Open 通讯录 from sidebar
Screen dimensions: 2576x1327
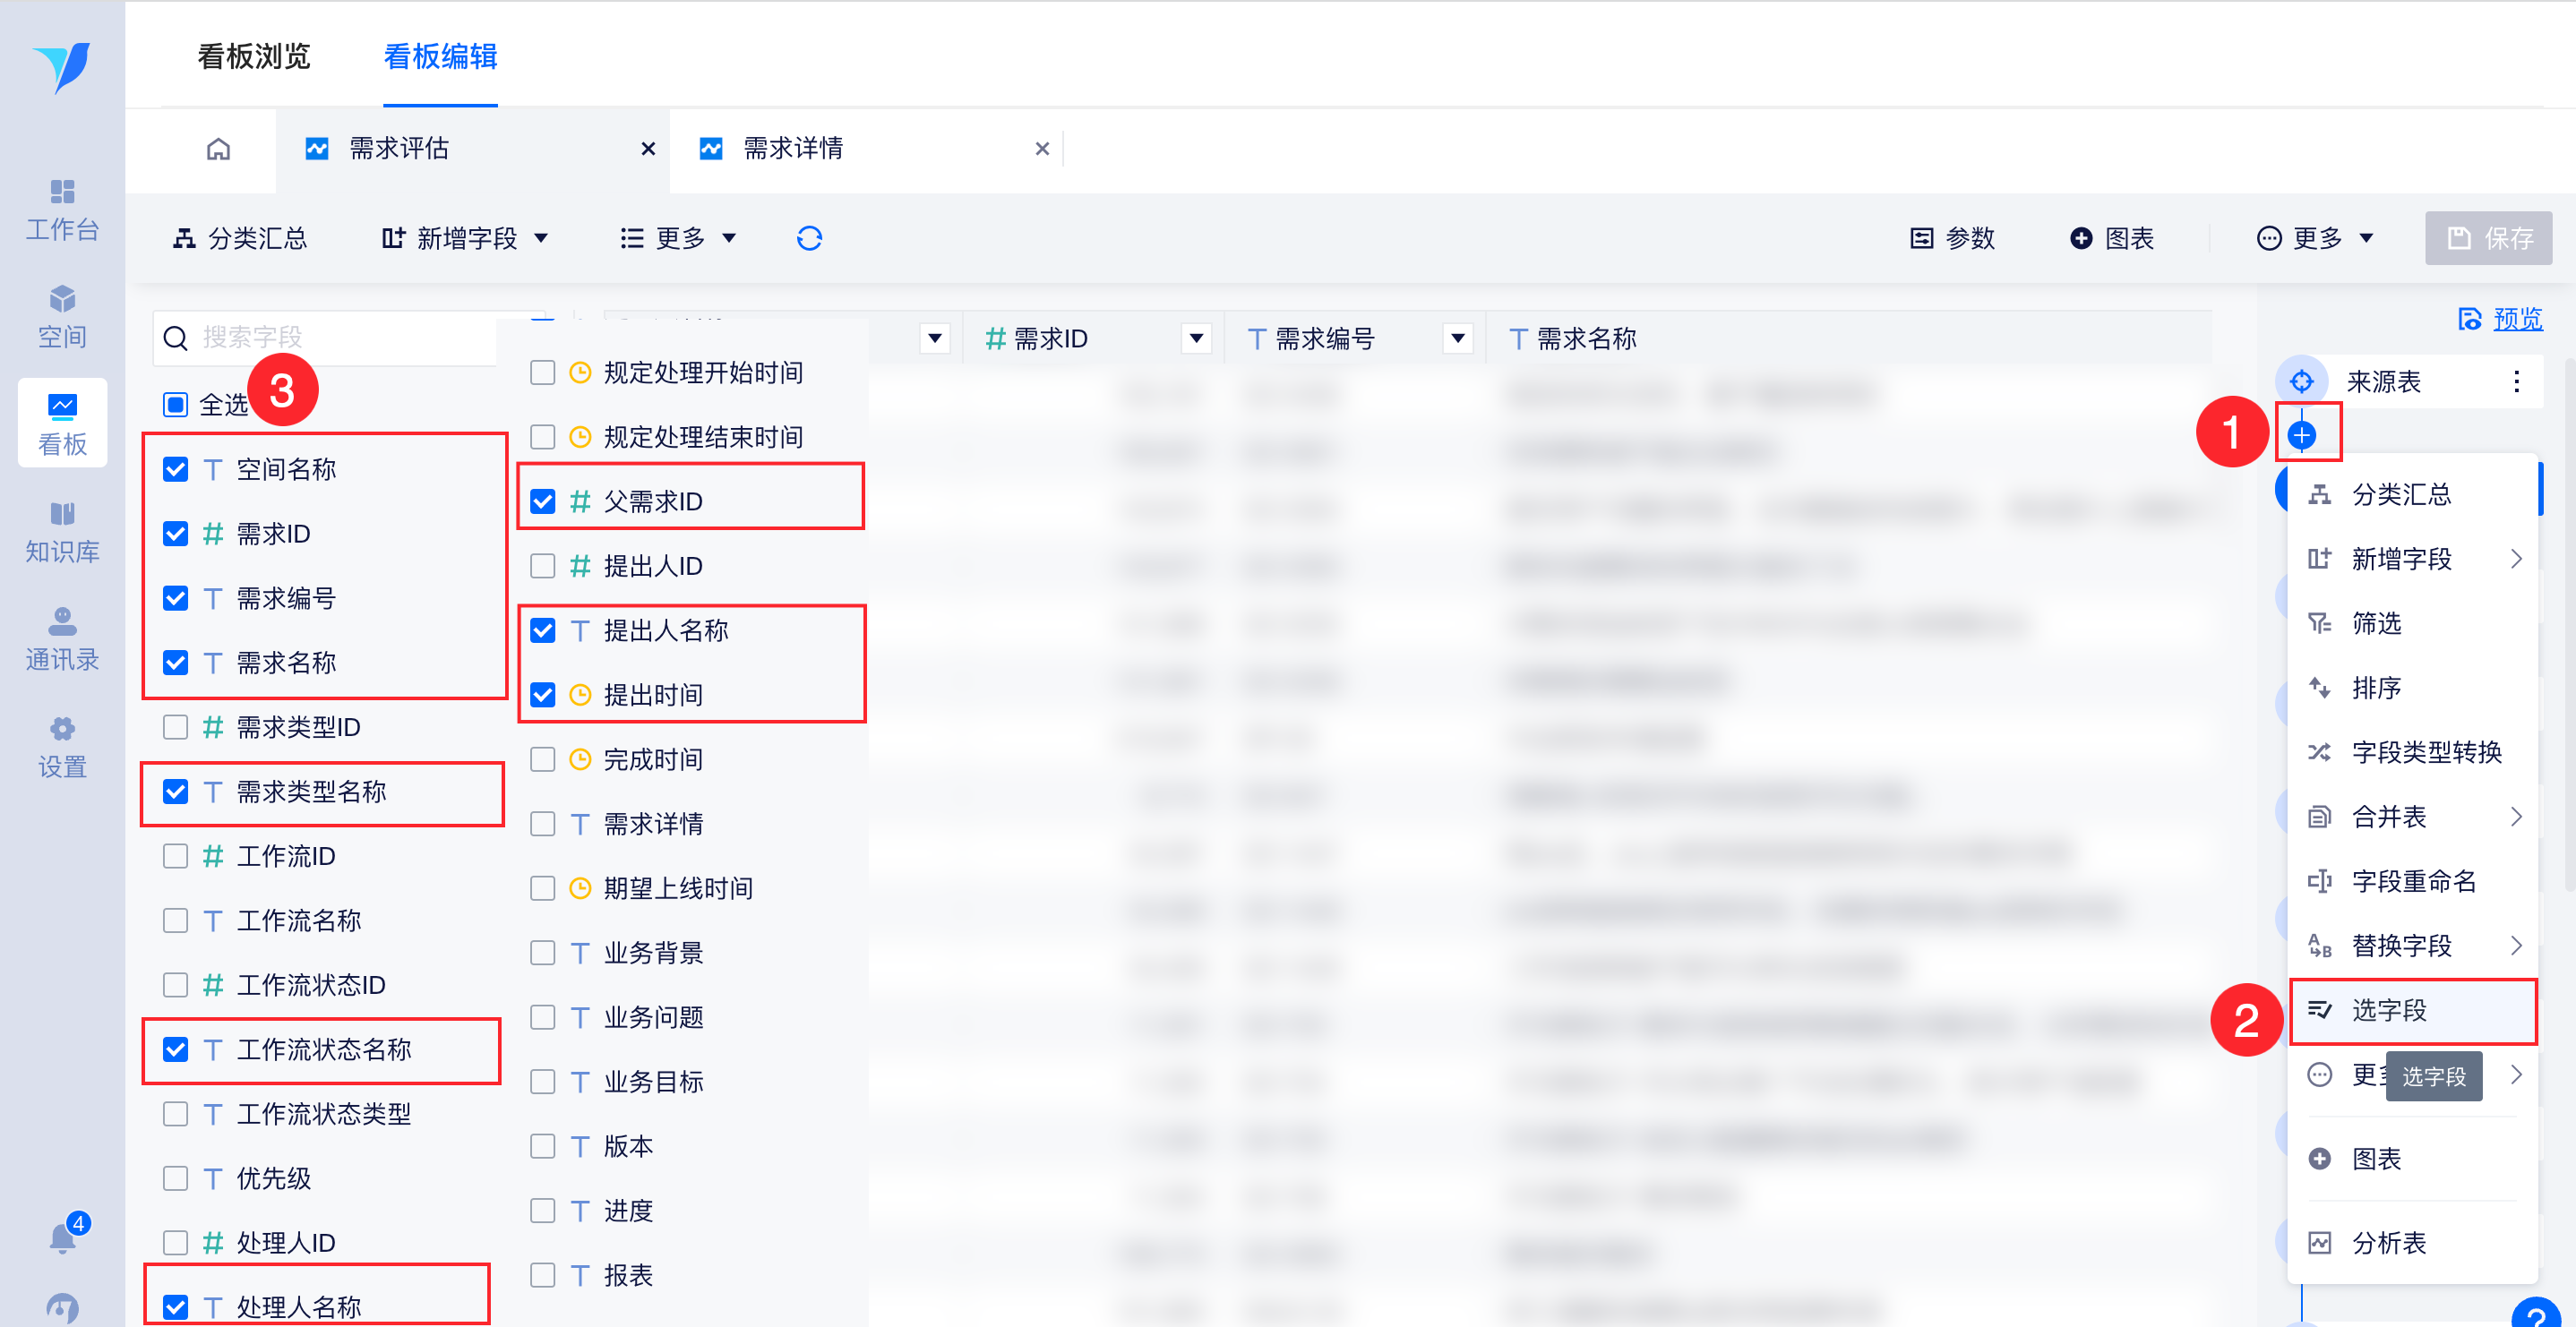coord(62,640)
